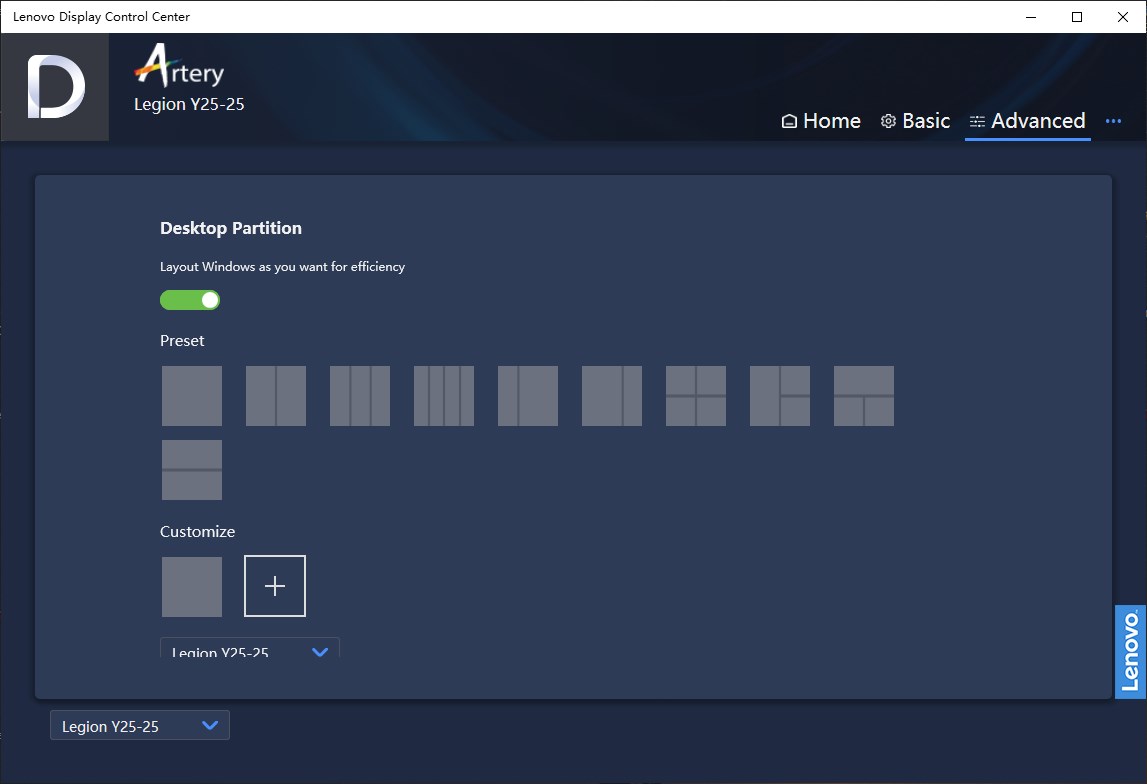This screenshot has width=1147, height=784.
Task: Click the Artery logo
Action: tap(179, 66)
